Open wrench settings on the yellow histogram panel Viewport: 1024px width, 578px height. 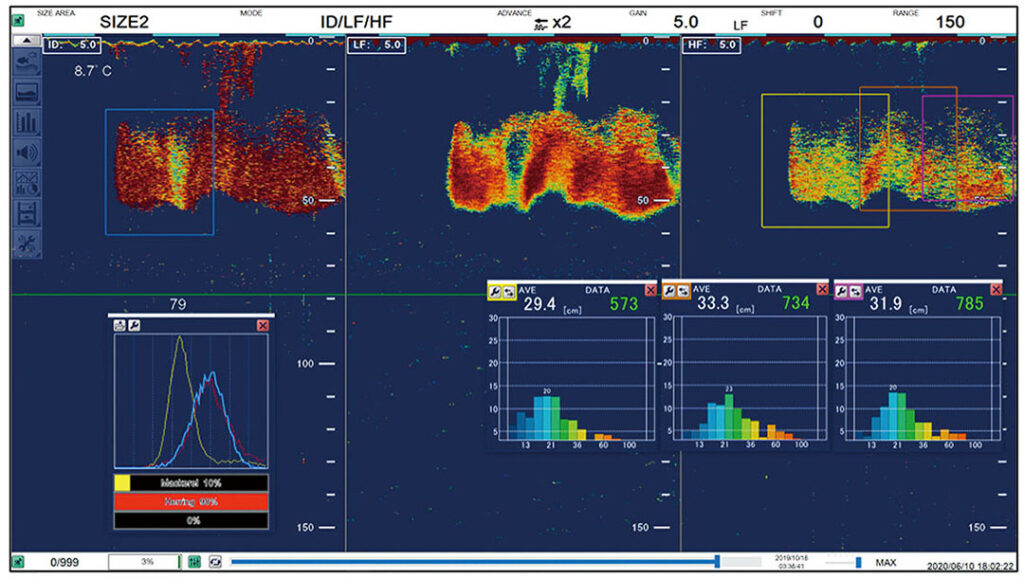[x=495, y=290]
